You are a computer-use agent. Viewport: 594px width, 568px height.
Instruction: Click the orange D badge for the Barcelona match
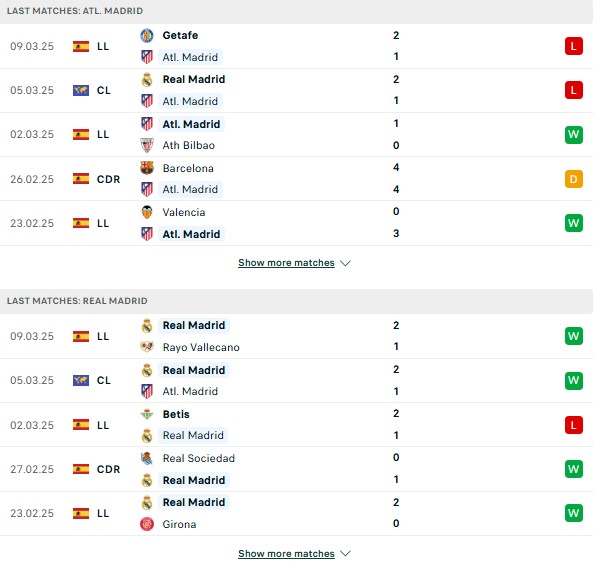coord(574,179)
